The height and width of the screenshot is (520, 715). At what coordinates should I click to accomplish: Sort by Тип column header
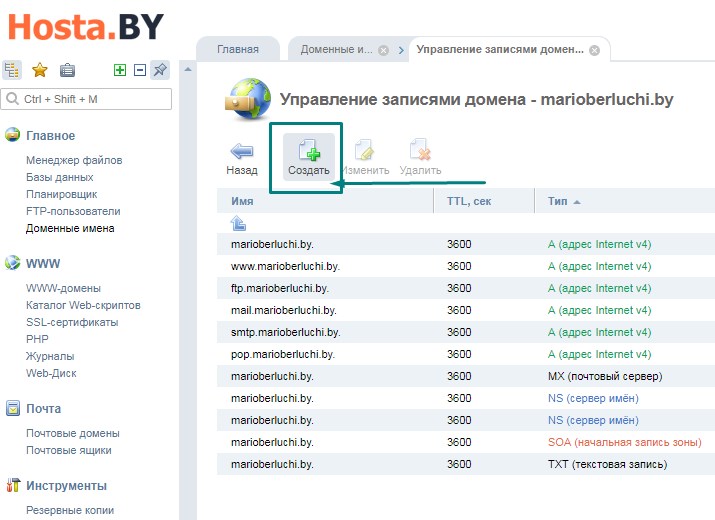pyautogui.click(x=625, y=201)
